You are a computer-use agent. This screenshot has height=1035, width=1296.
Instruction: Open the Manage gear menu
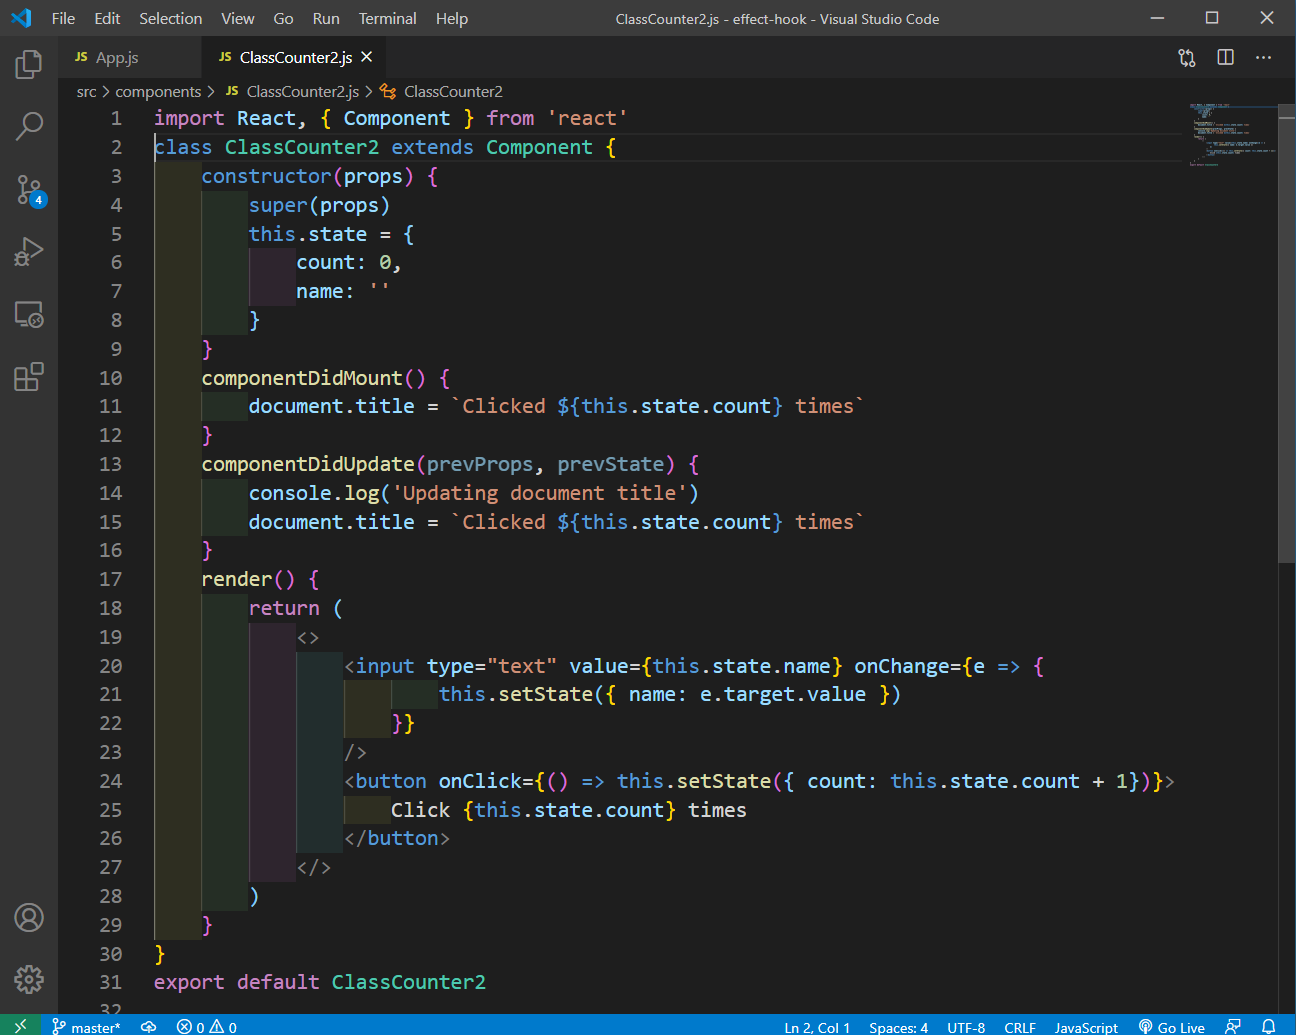click(x=29, y=979)
